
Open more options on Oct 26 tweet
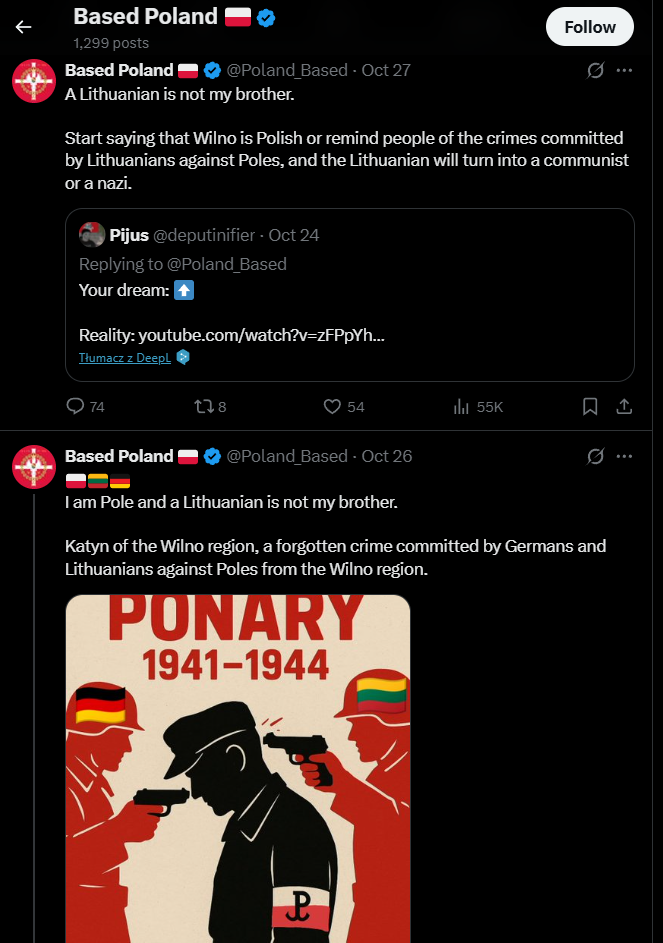pos(625,456)
